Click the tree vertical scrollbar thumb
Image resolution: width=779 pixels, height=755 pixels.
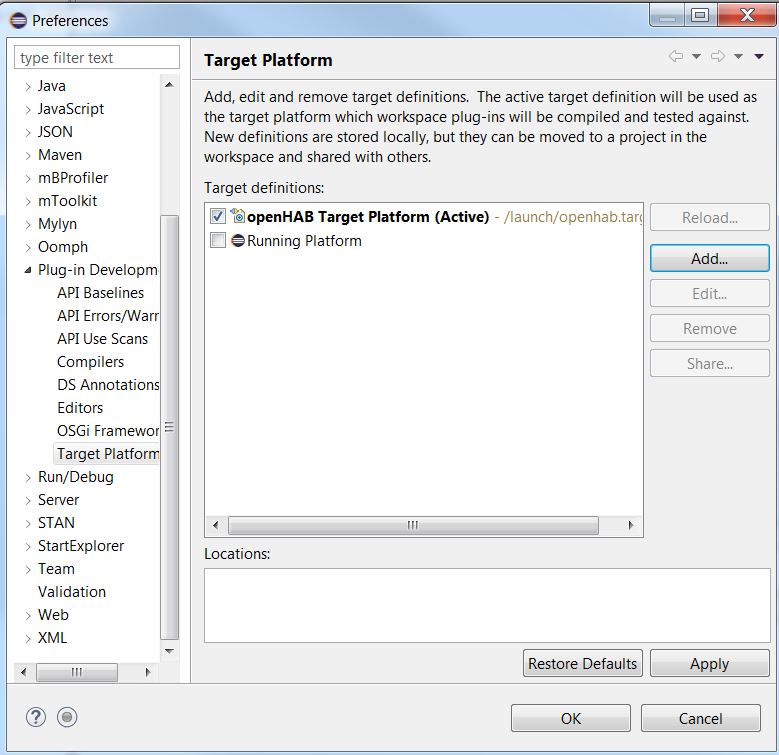pyautogui.click(x=169, y=428)
